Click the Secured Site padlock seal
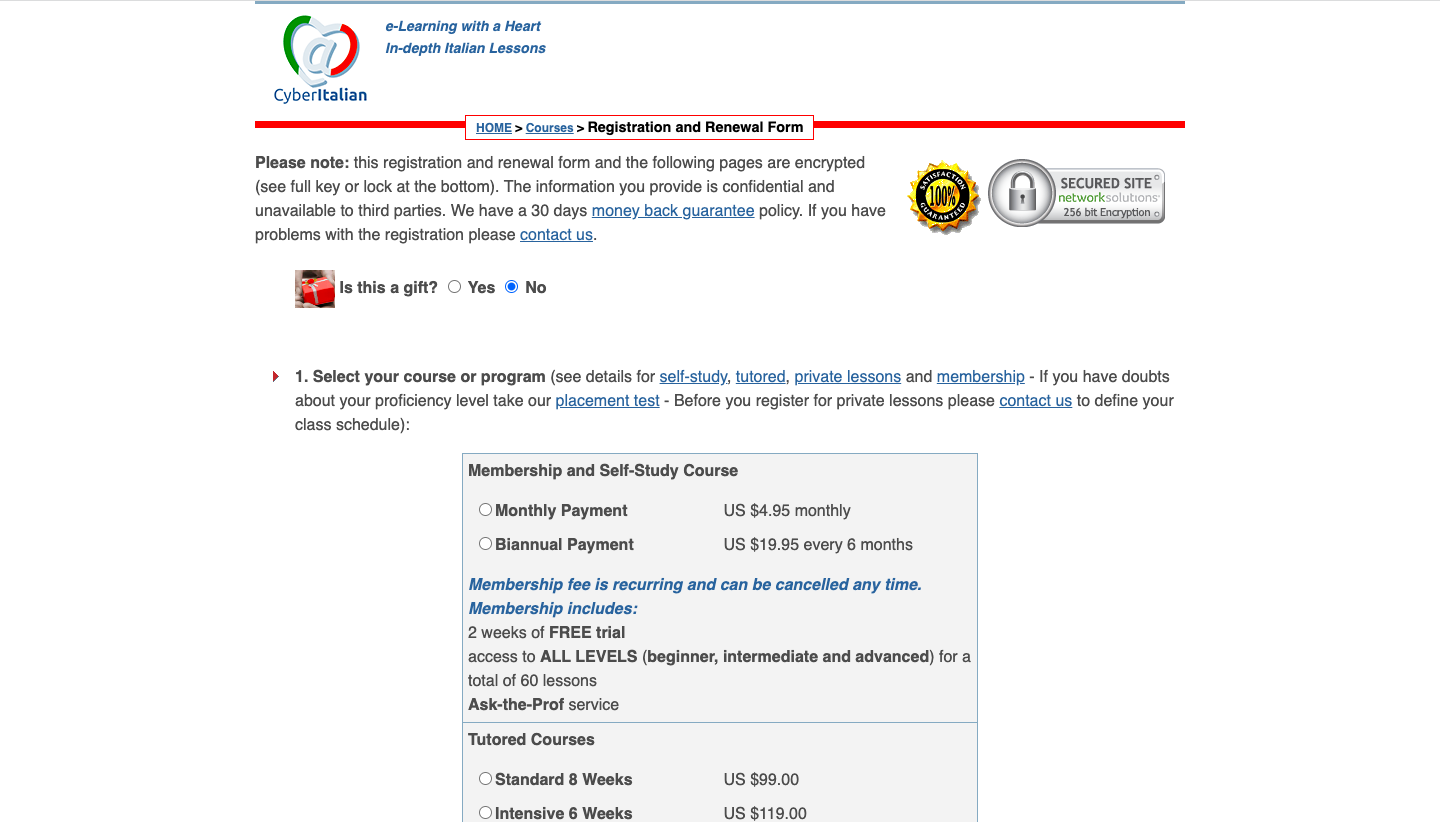Image resolution: width=1440 pixels, height=822 pixels. (x=1077, y=194)
